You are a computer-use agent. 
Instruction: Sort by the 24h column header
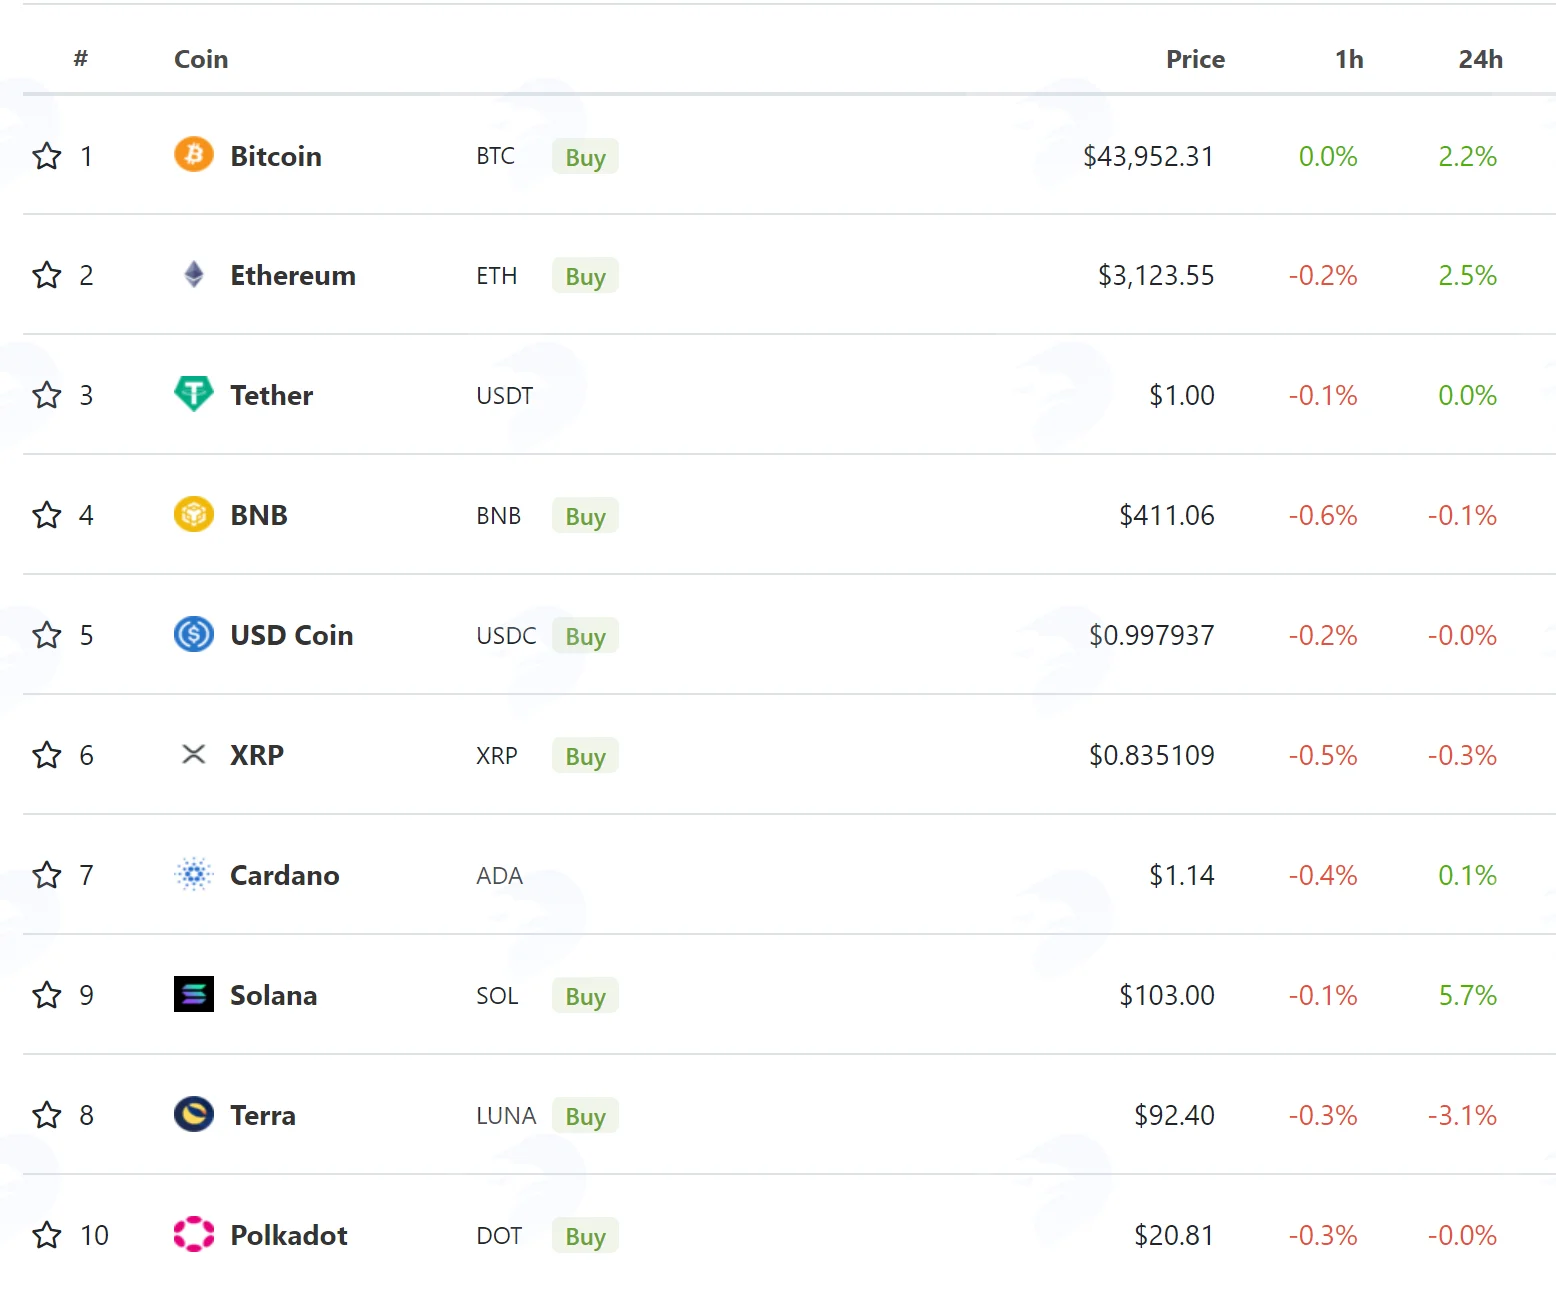click(x=1480, y=59)
